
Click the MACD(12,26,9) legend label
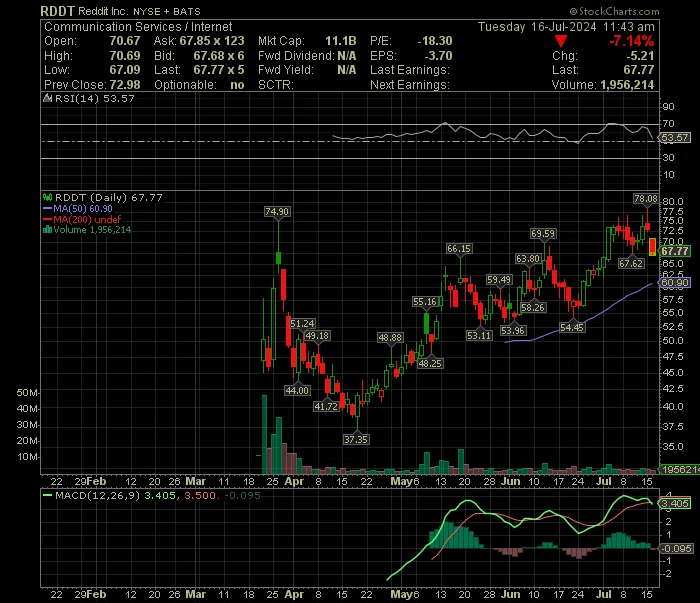pos(97,495)
